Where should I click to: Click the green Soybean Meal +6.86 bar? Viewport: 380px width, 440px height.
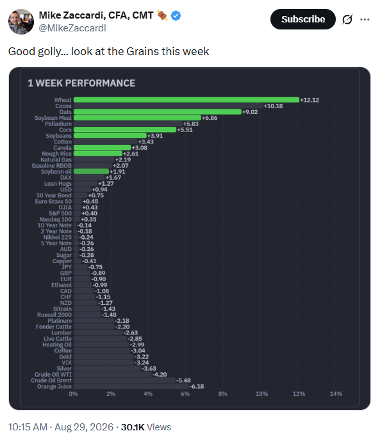point(137,118)
